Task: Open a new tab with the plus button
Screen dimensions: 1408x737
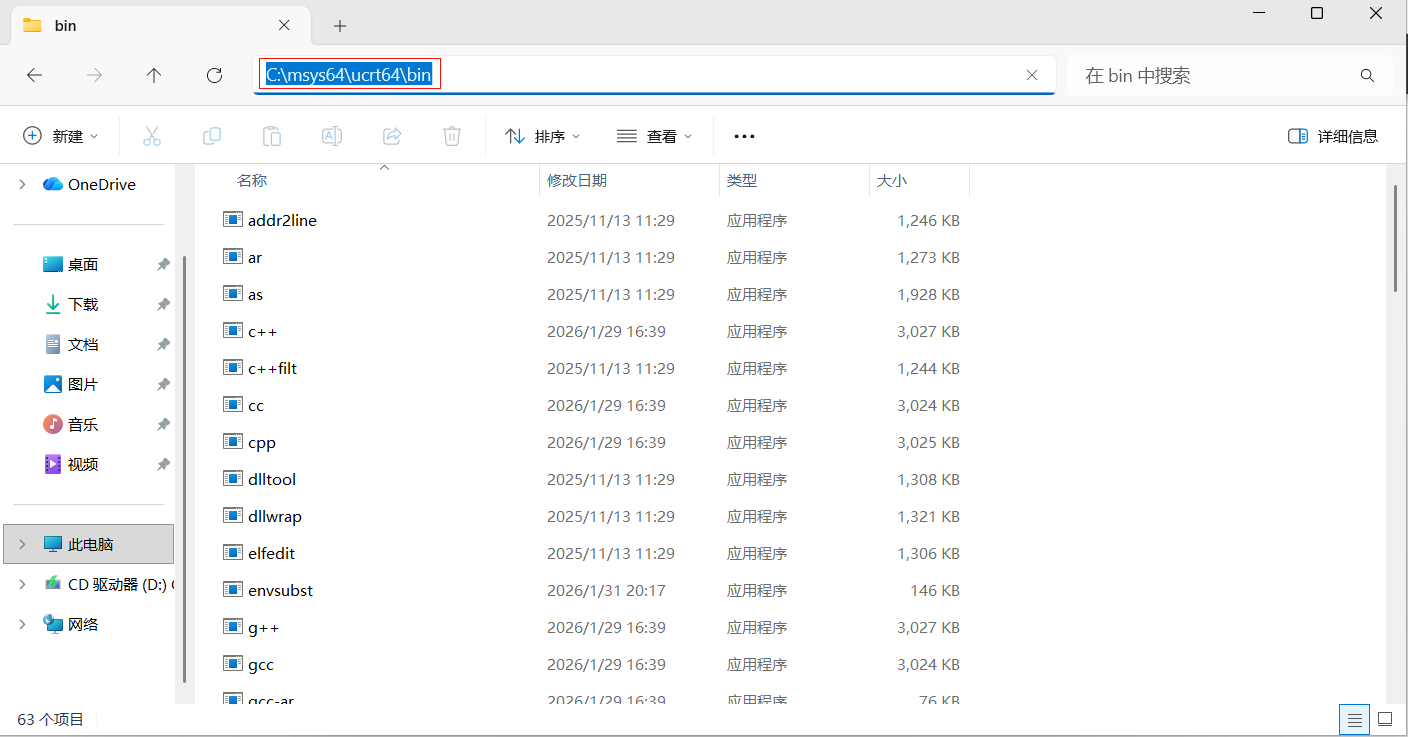Action: 339,25
